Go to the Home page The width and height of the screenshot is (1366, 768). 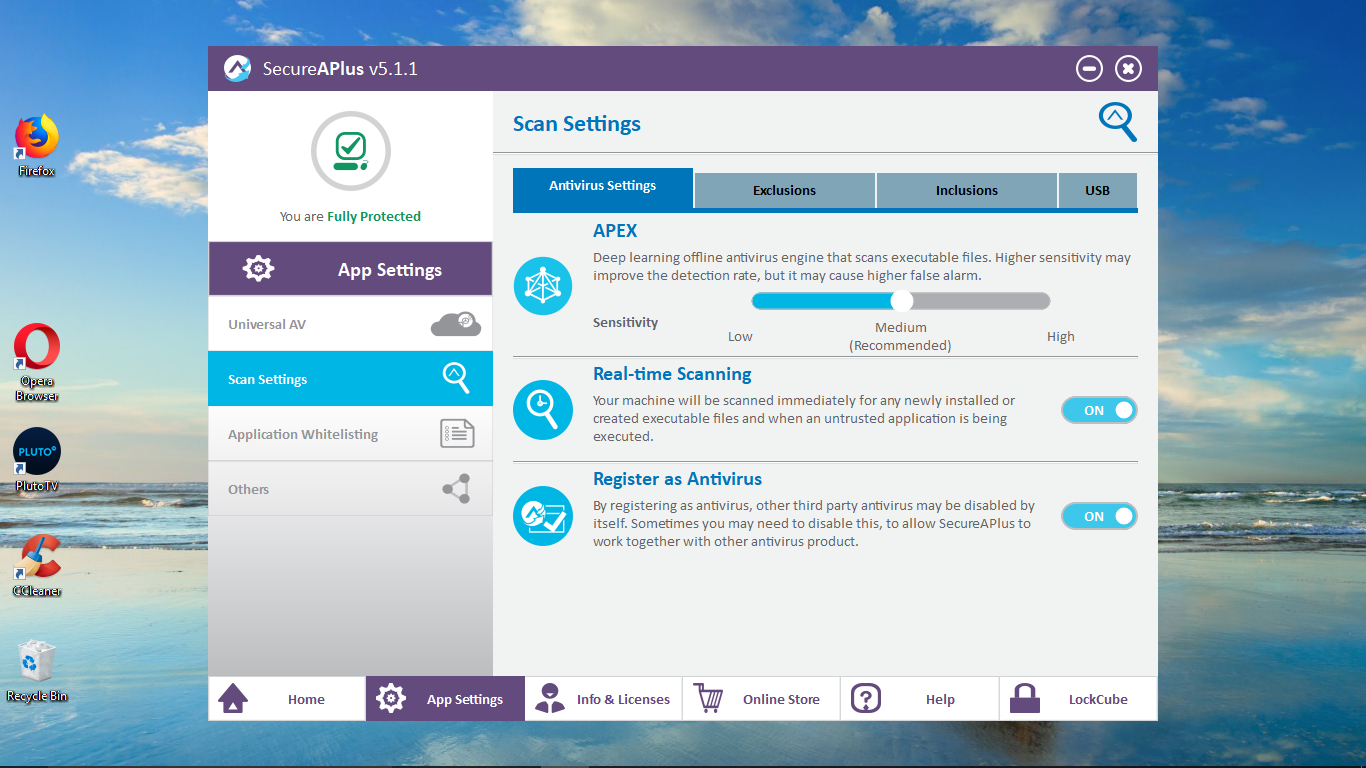(287, 699)
